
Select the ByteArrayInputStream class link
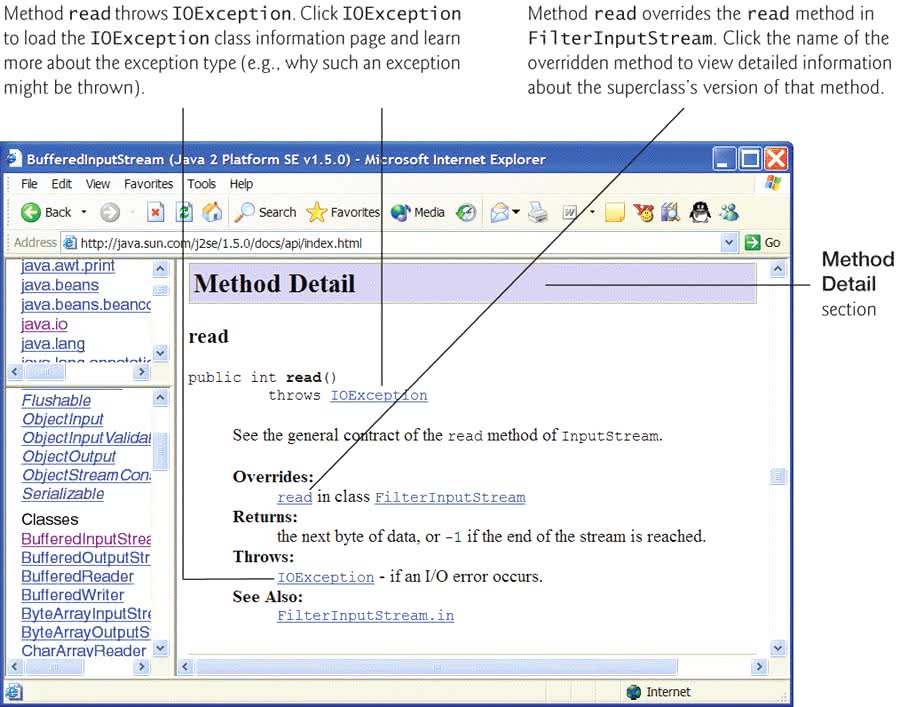point(86,614)
